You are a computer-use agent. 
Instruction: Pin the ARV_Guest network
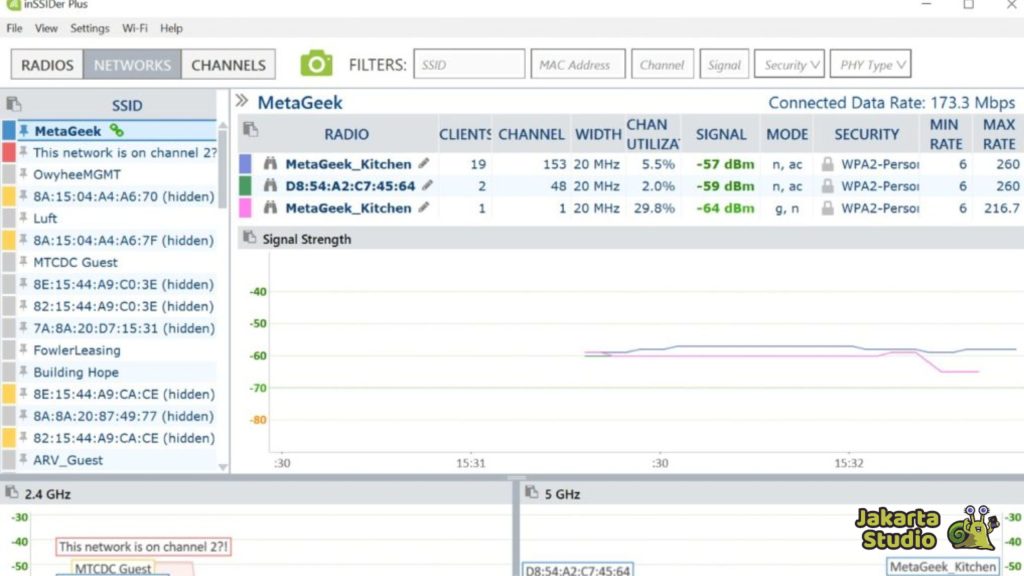pos(24,459)
